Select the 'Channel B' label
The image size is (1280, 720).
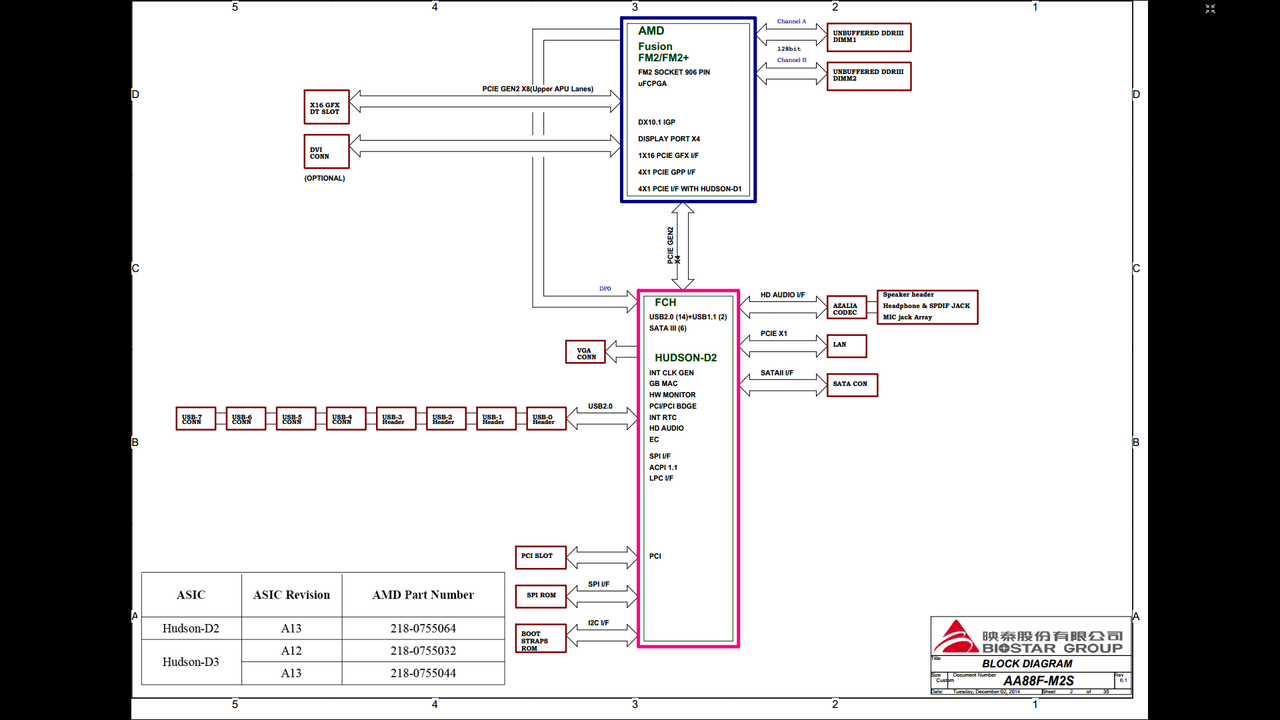tap(791, 60)
